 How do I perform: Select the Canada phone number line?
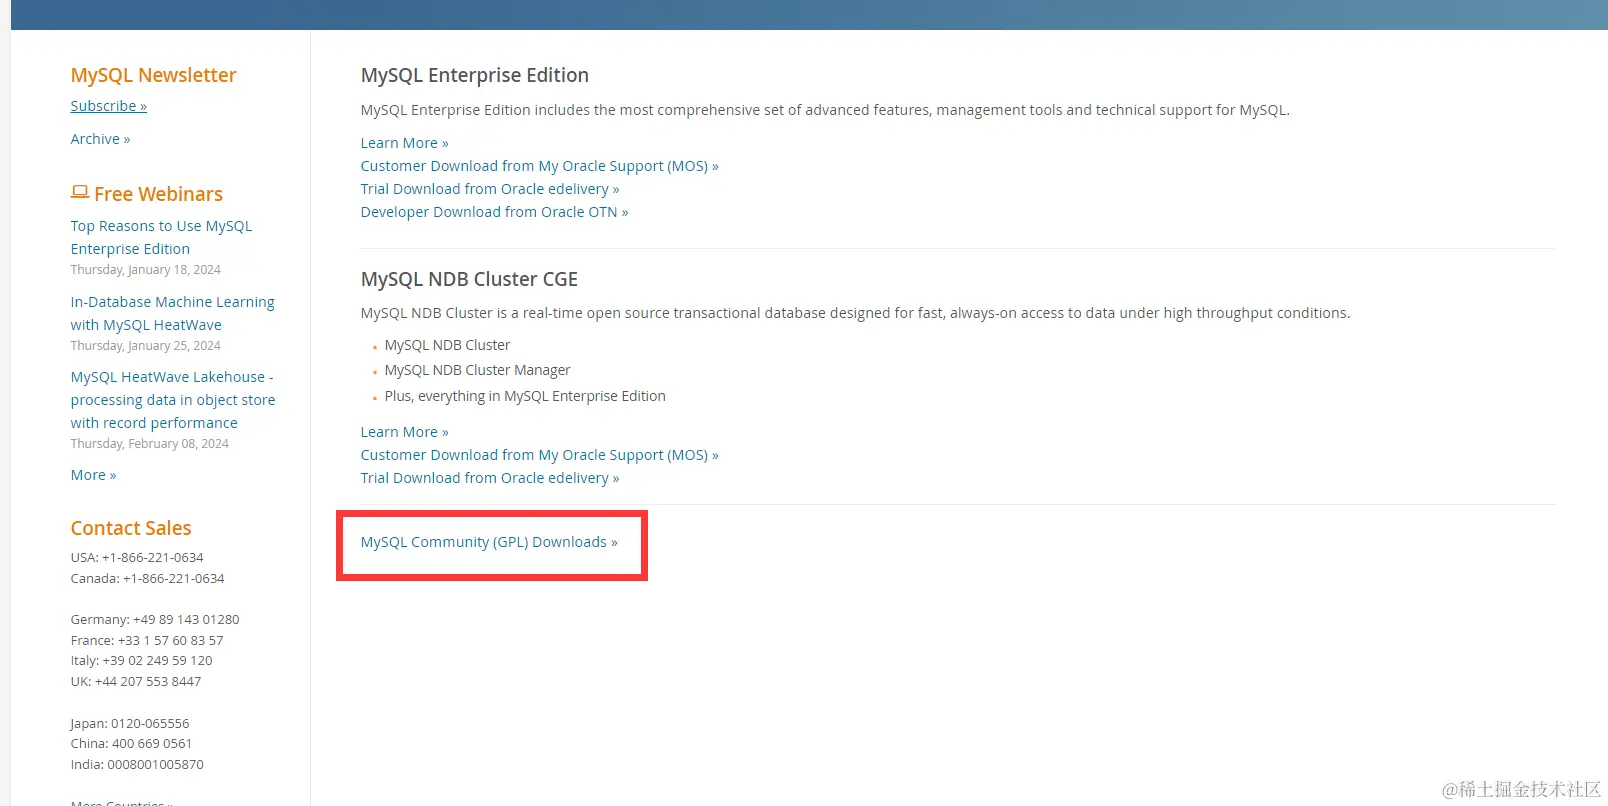tap(147, 579)
